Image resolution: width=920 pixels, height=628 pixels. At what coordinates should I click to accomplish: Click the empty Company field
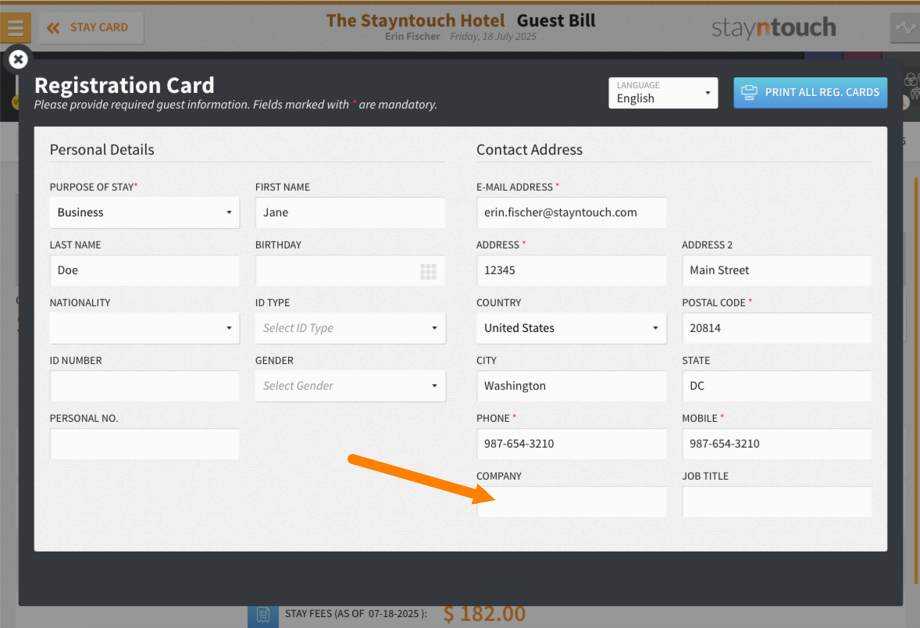coord(571,502)
